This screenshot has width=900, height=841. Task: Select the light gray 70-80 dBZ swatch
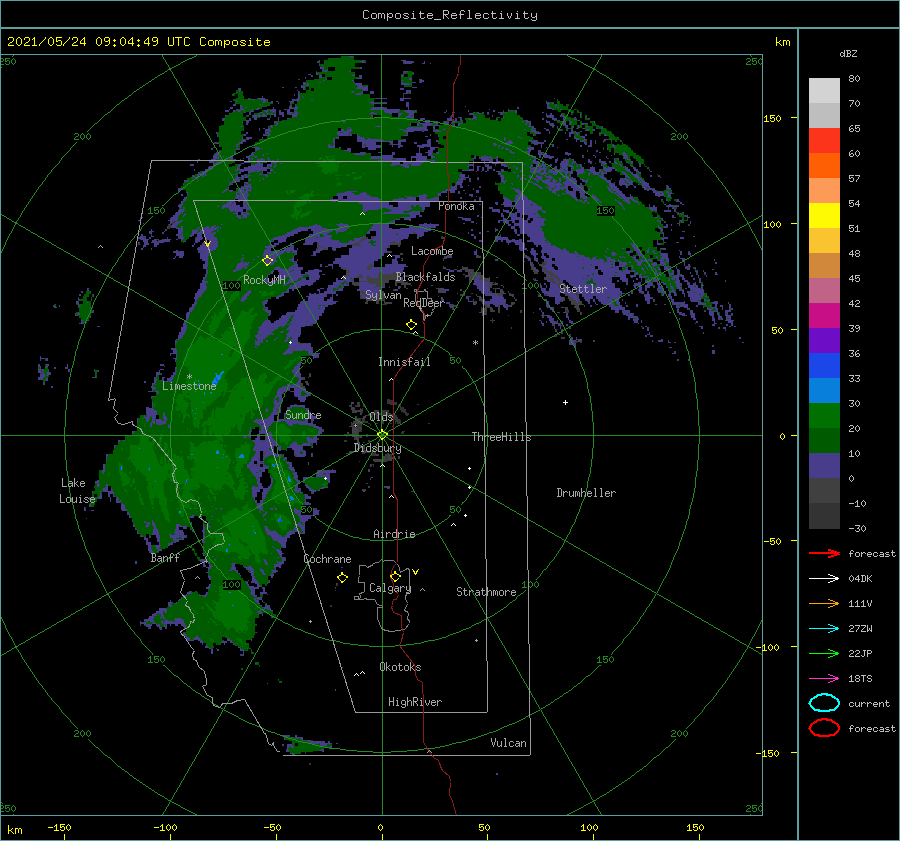click(824, 91)
